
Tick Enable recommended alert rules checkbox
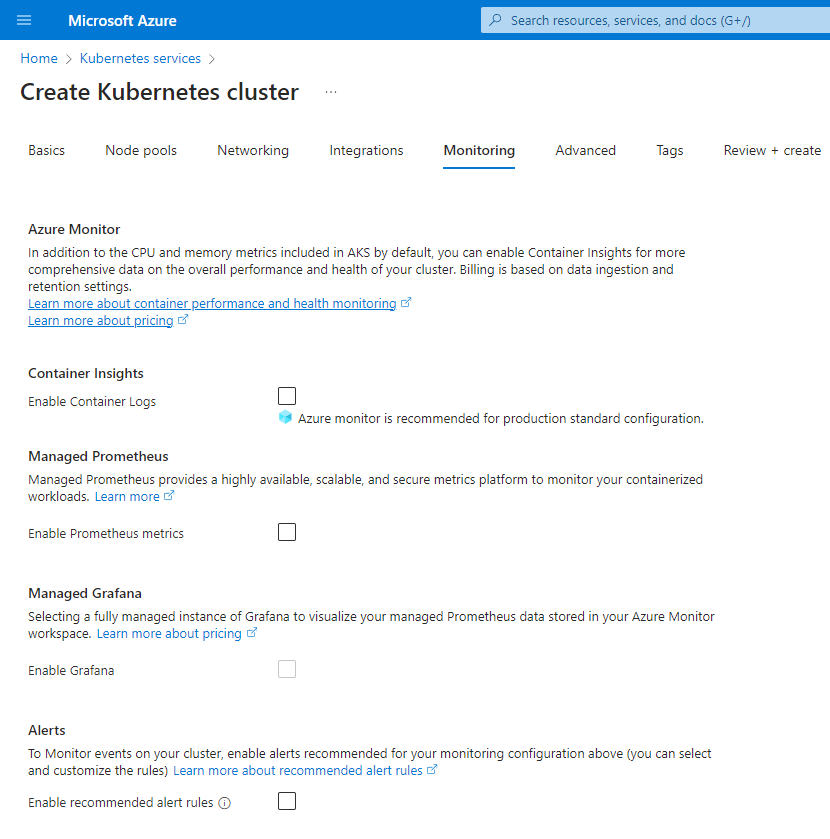point(287,801)
